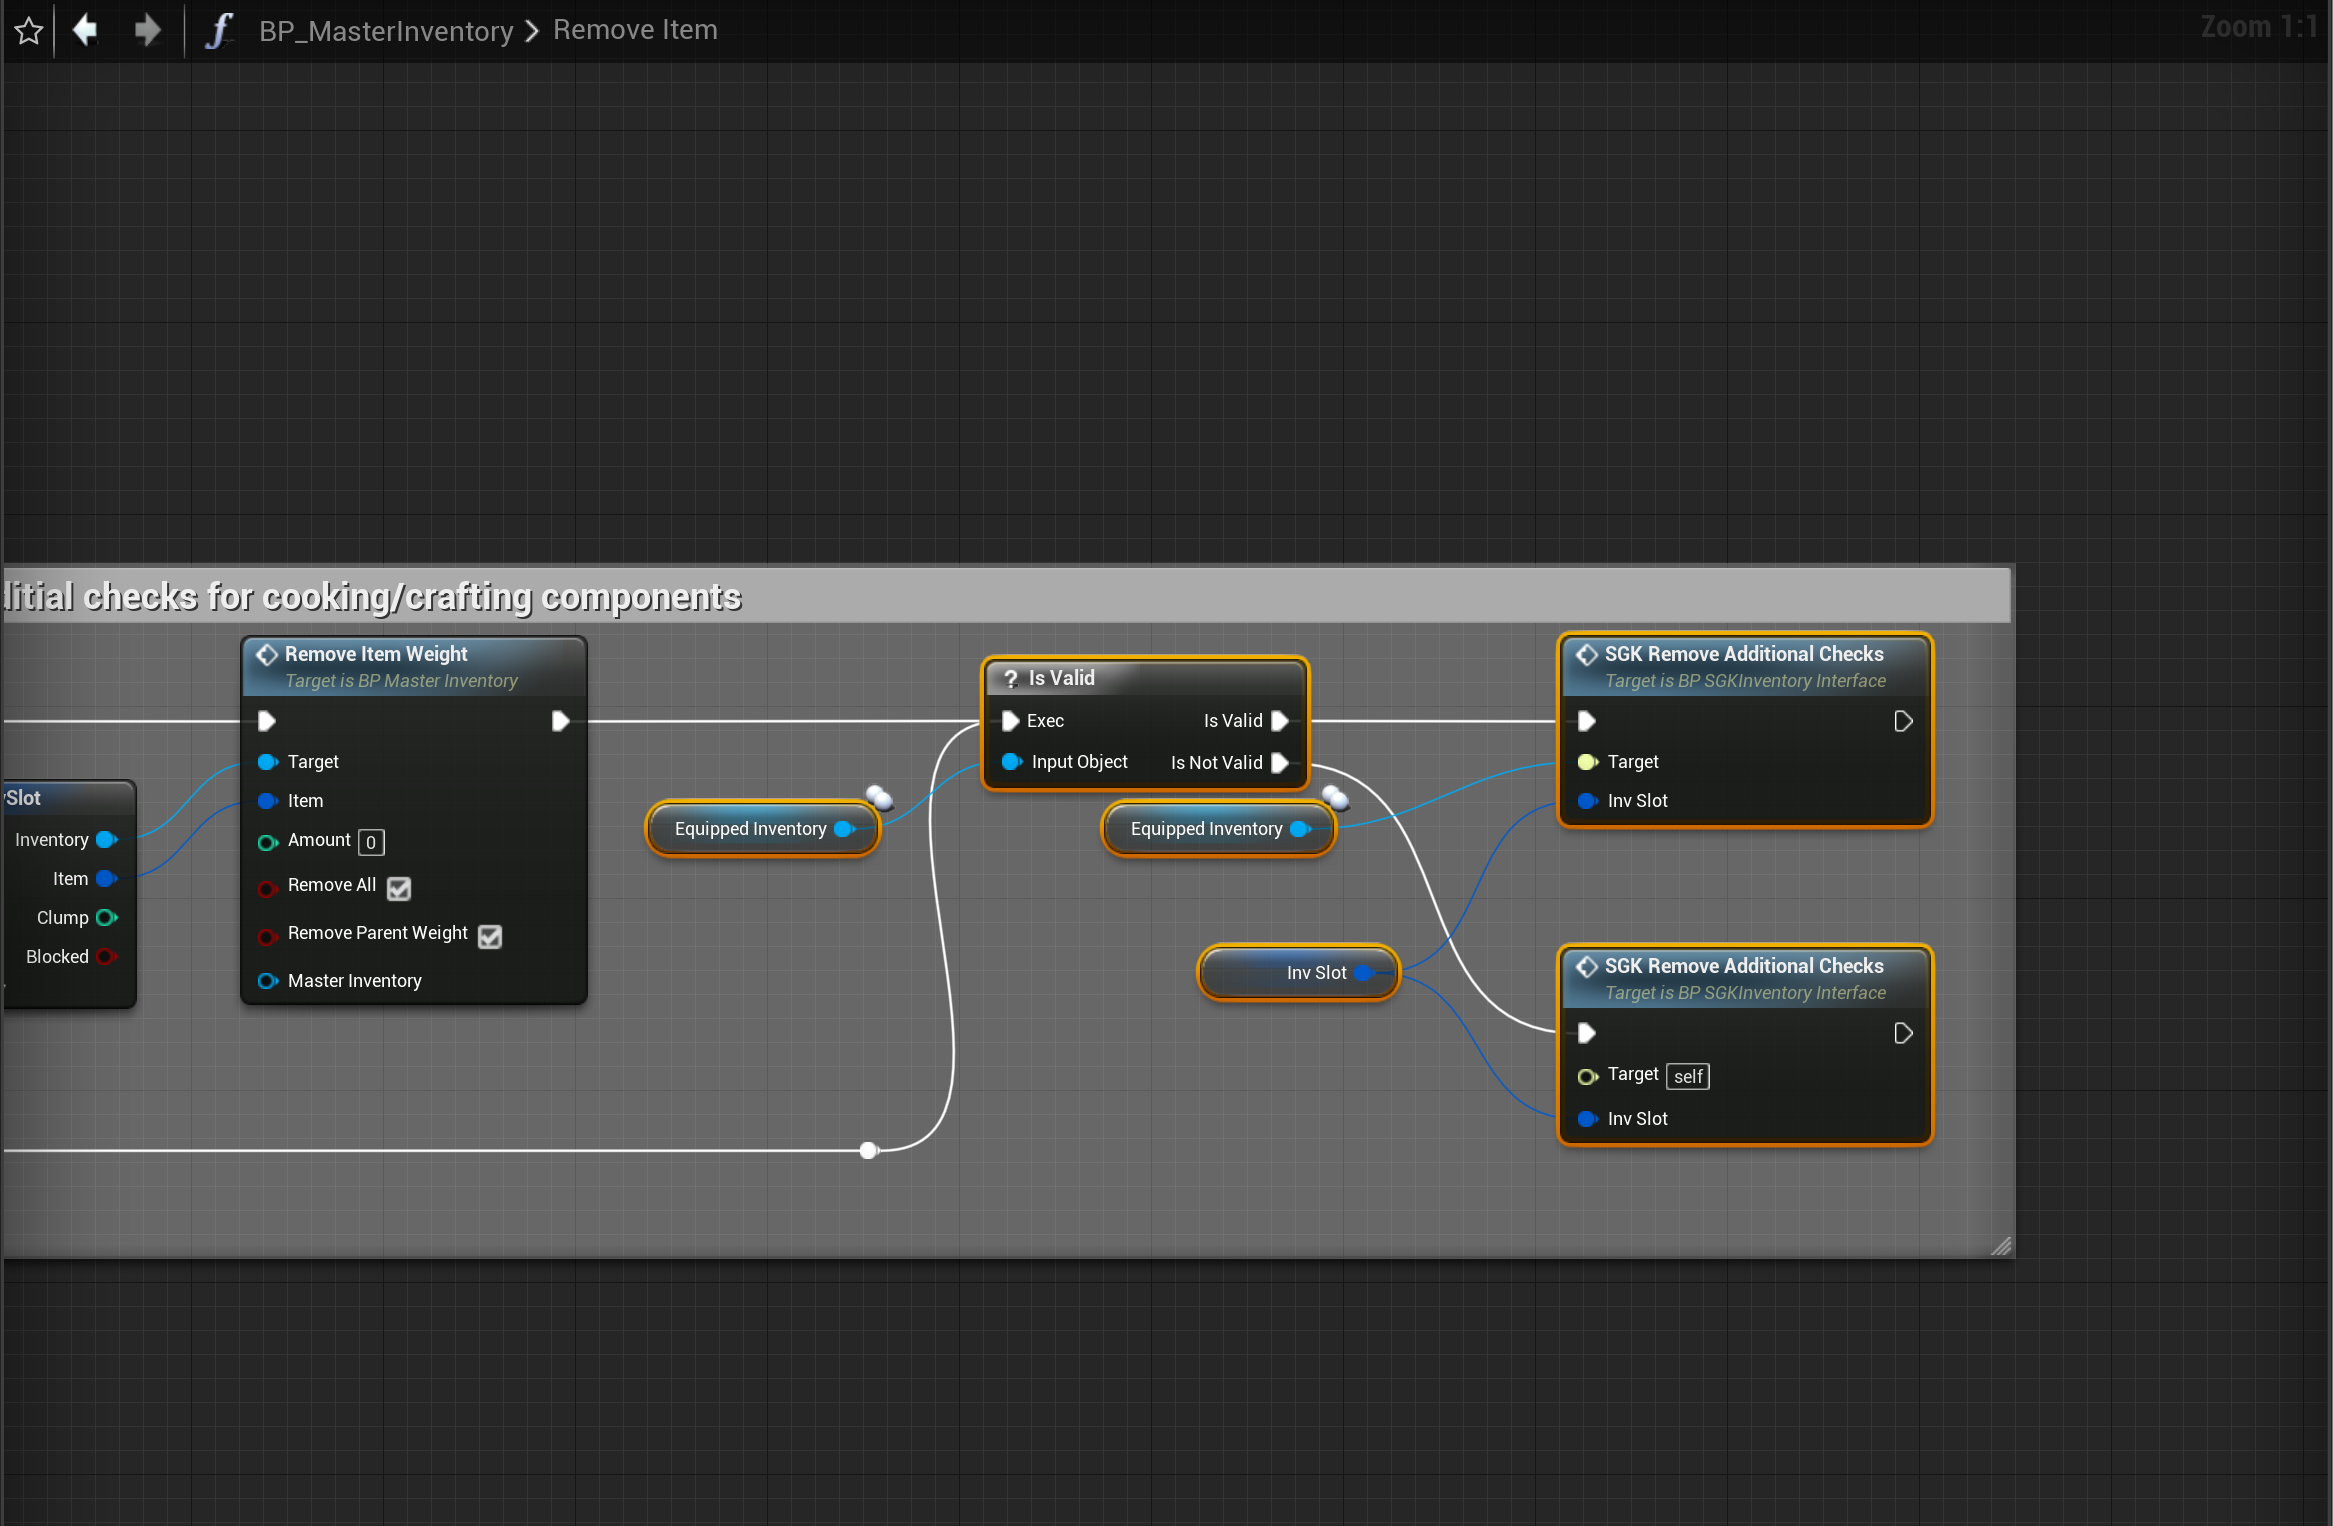Image resolution: width=2333 pixels, height=1526 pixels.
Task: Click the Amount value input field
Action: 371,842
